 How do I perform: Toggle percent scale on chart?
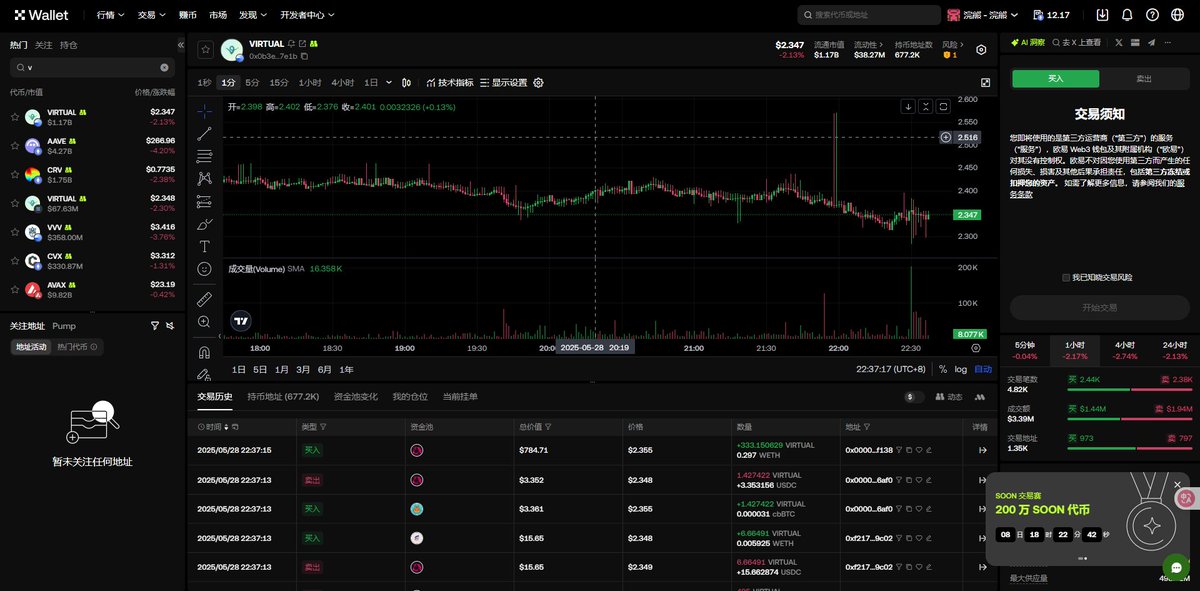click(x=942, y=369)
